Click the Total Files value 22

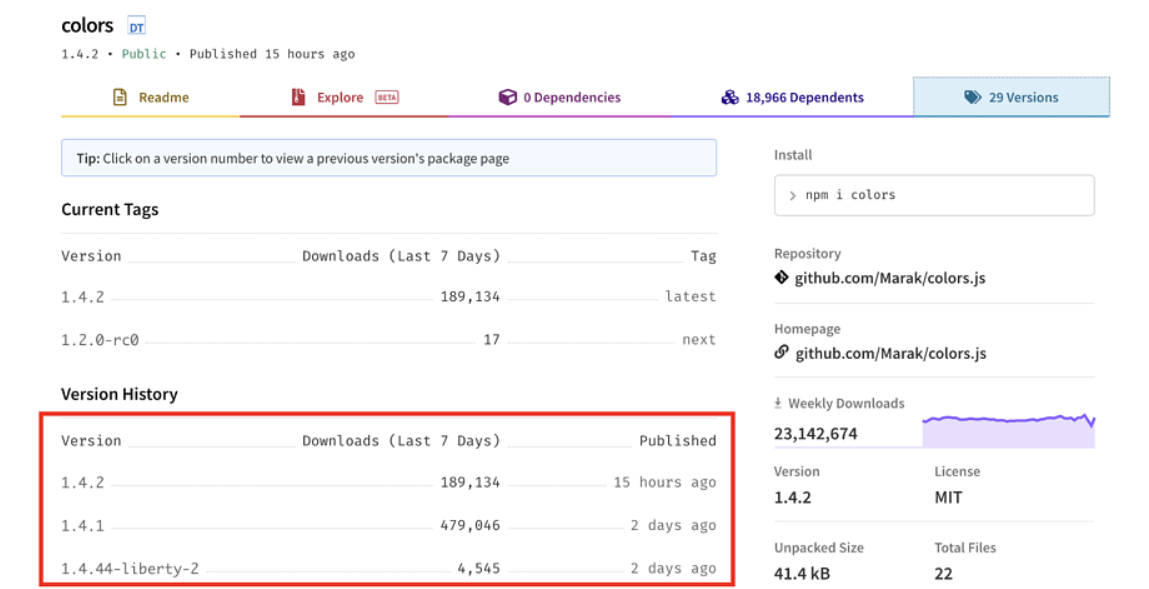943,574
